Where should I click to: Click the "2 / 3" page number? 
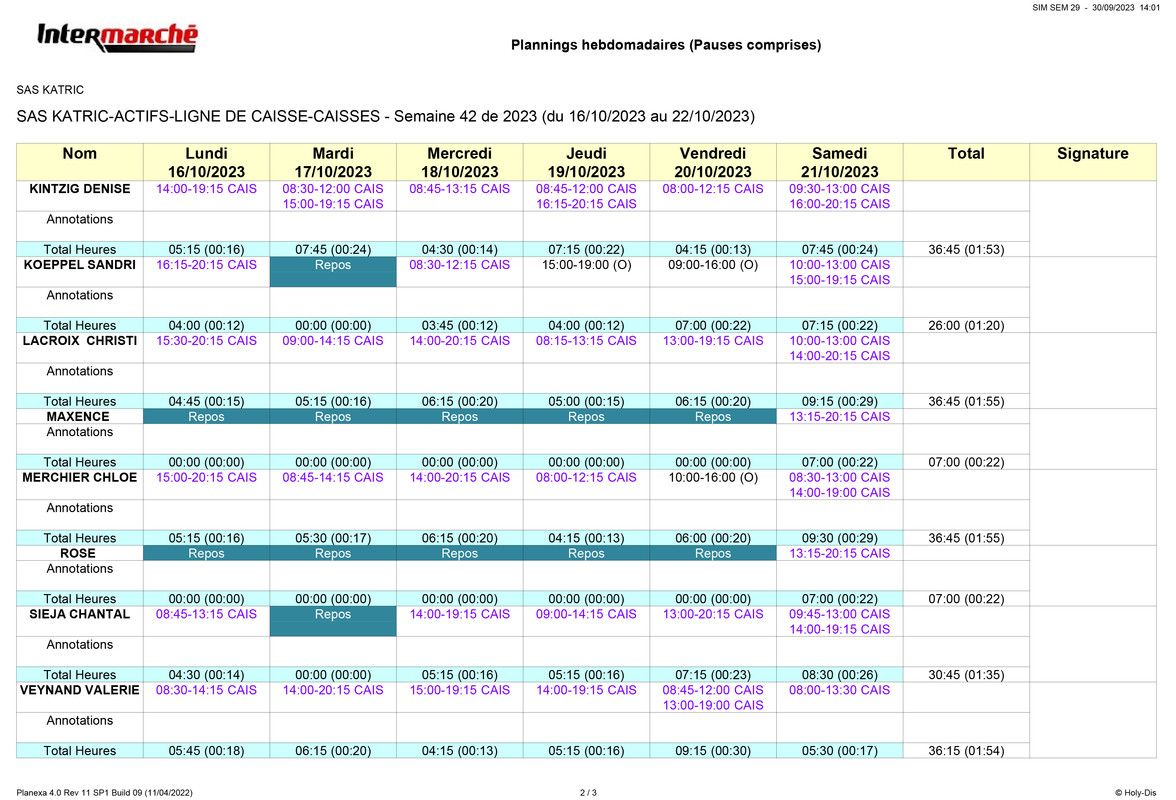(x=588, y=793)
